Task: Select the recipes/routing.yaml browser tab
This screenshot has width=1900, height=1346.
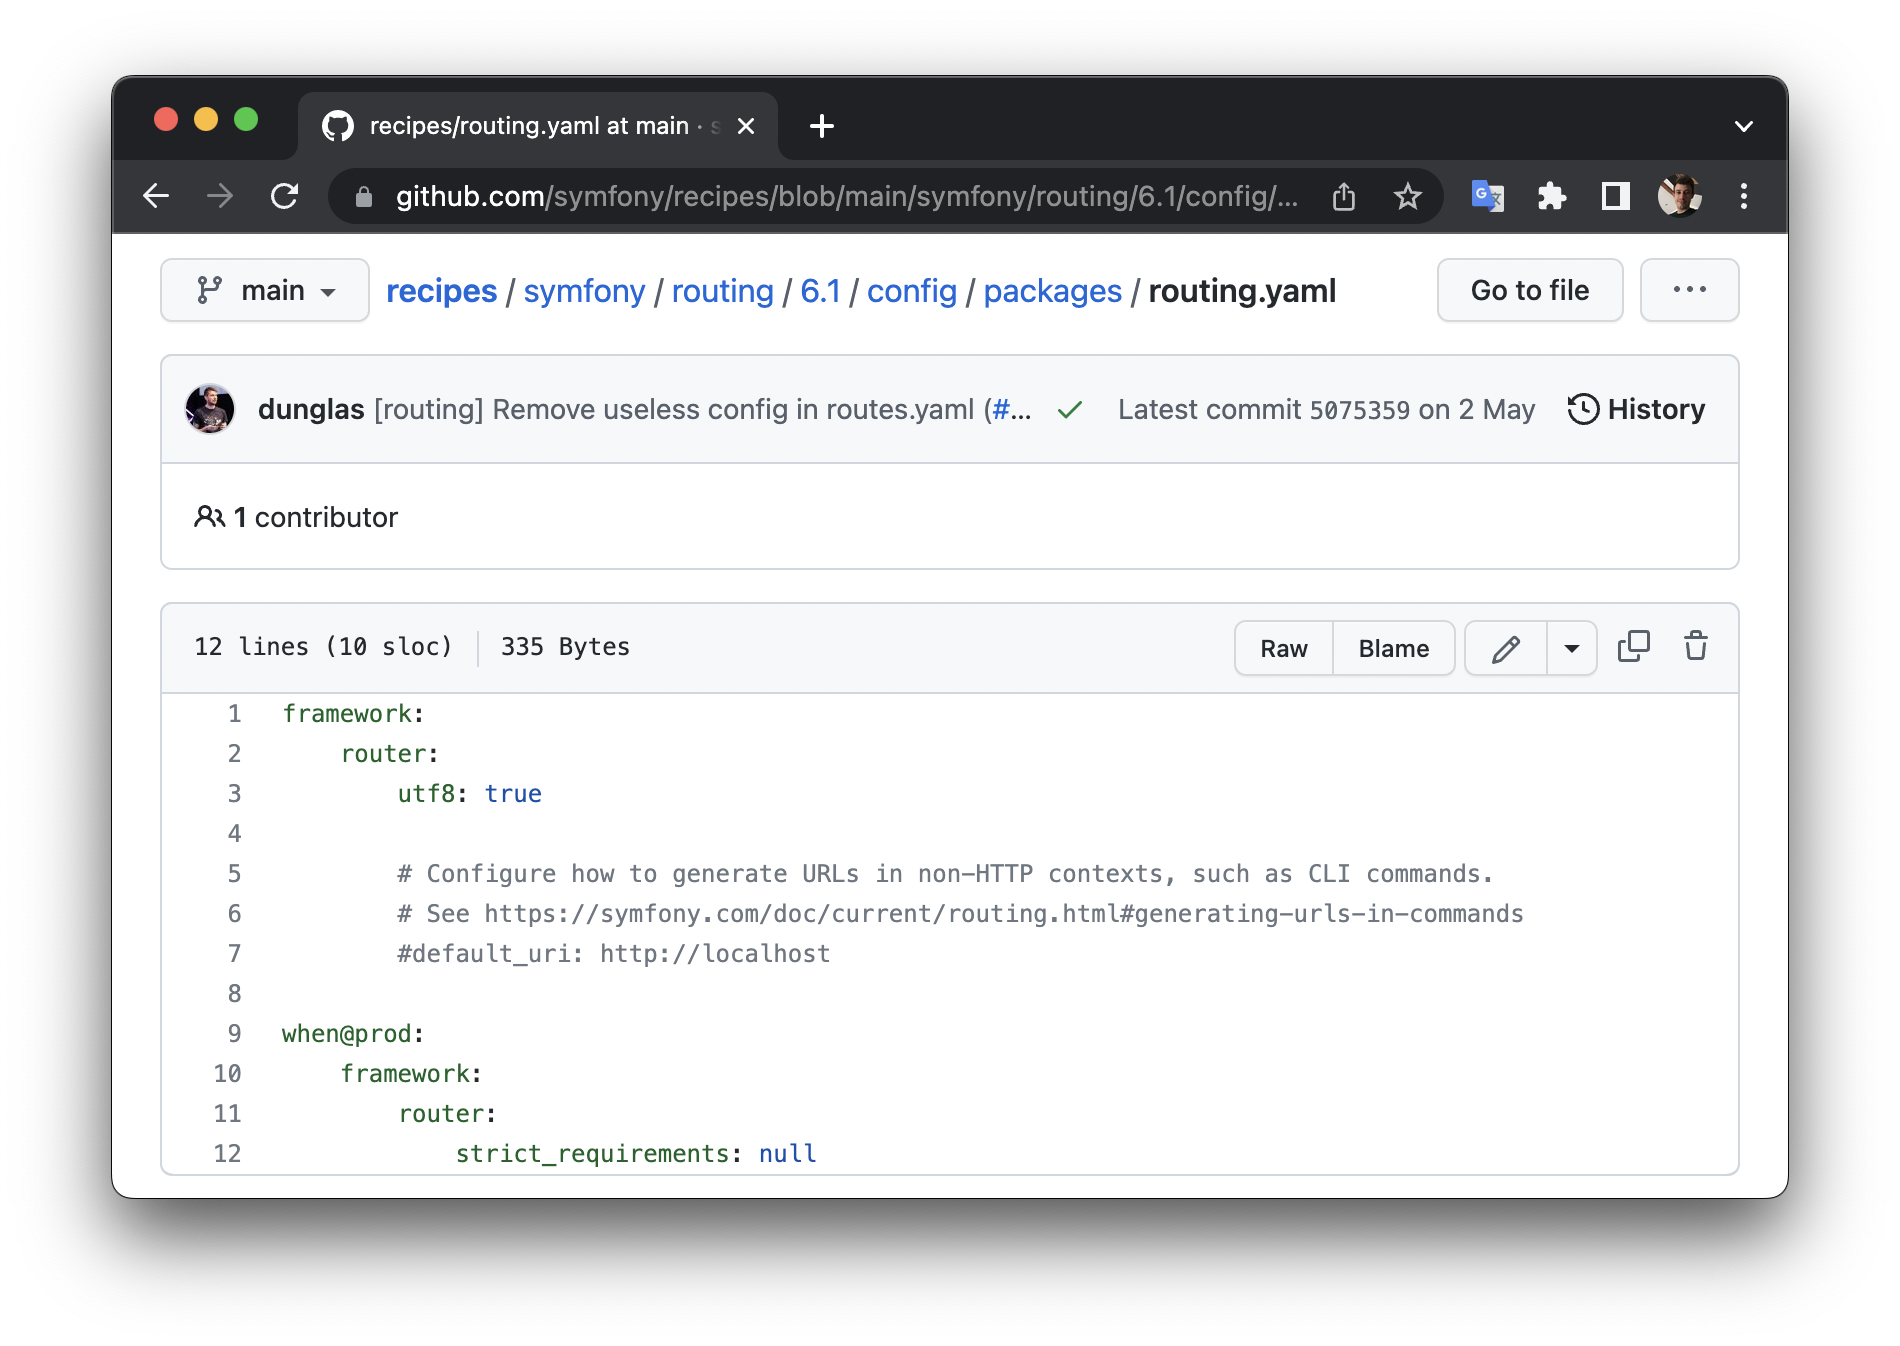Action: tap(538, 126)
